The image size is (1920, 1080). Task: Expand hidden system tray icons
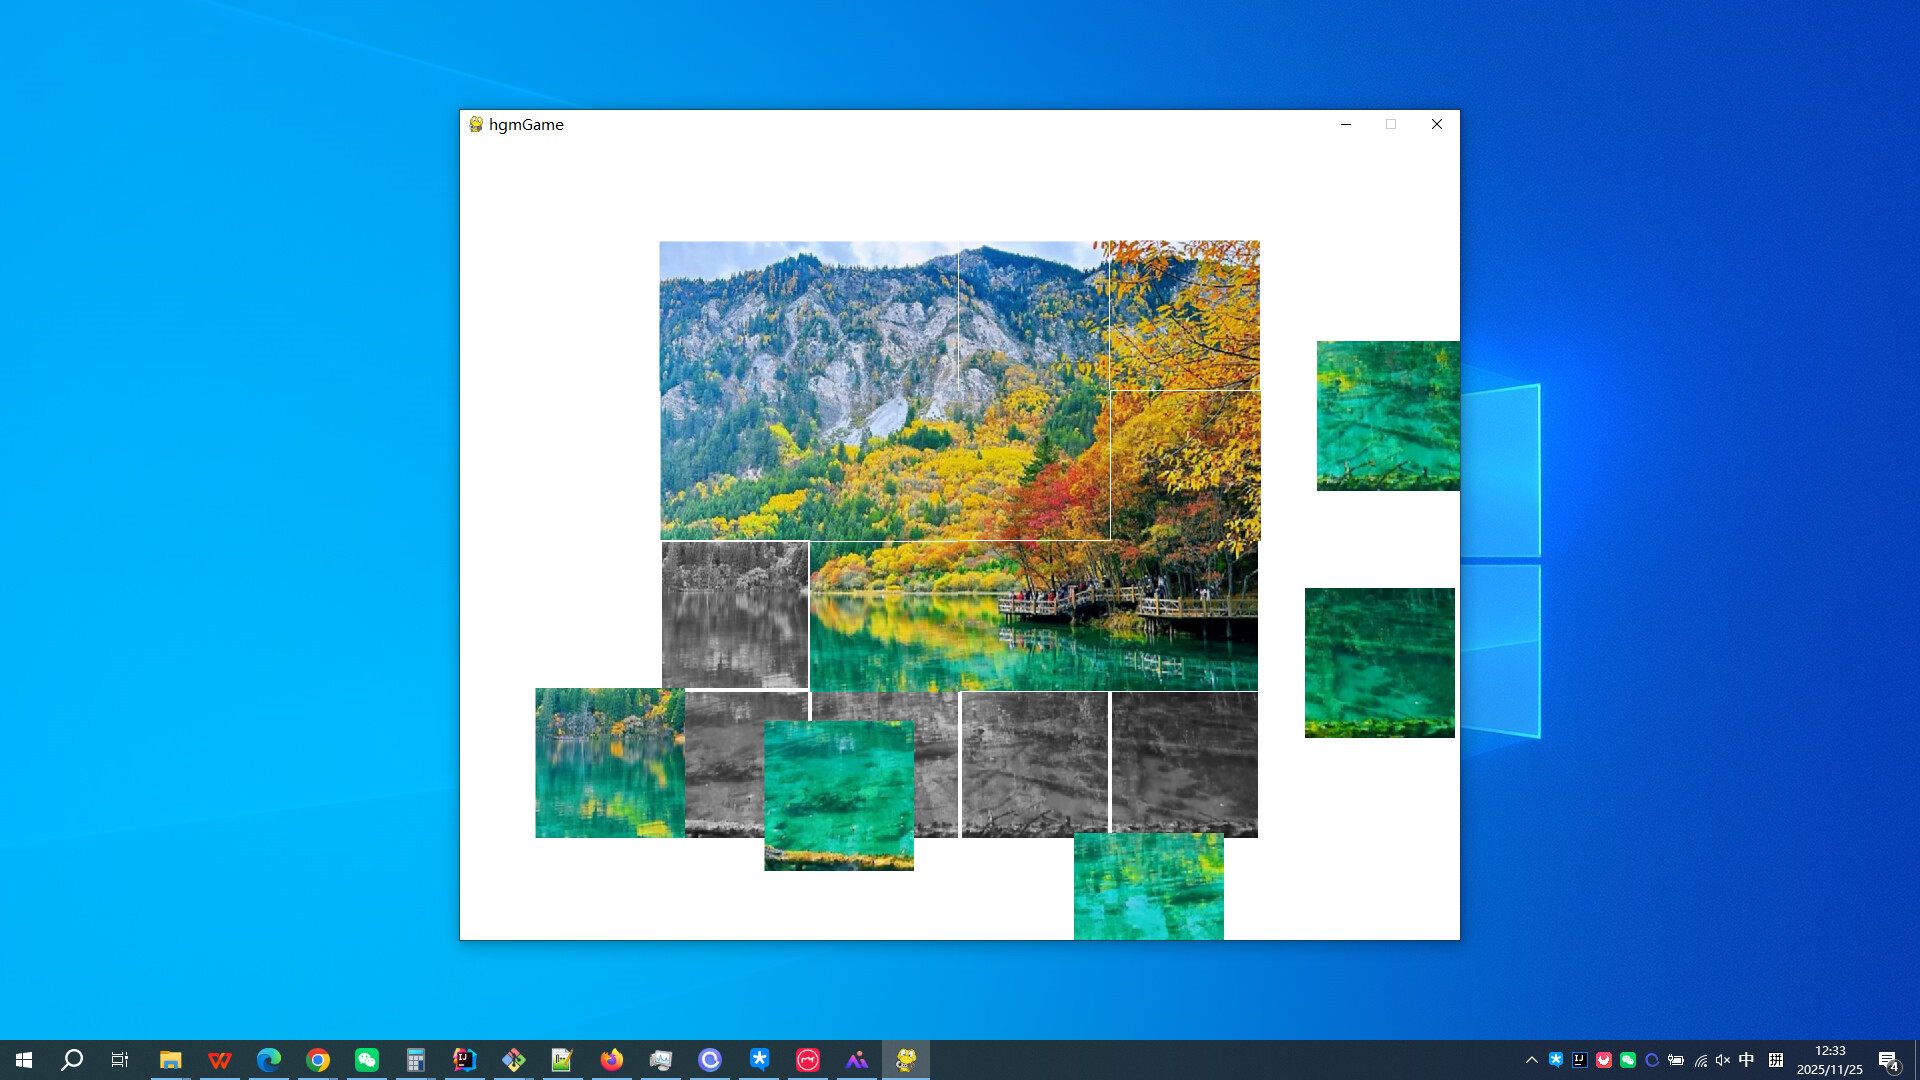click(1532, 1059)
